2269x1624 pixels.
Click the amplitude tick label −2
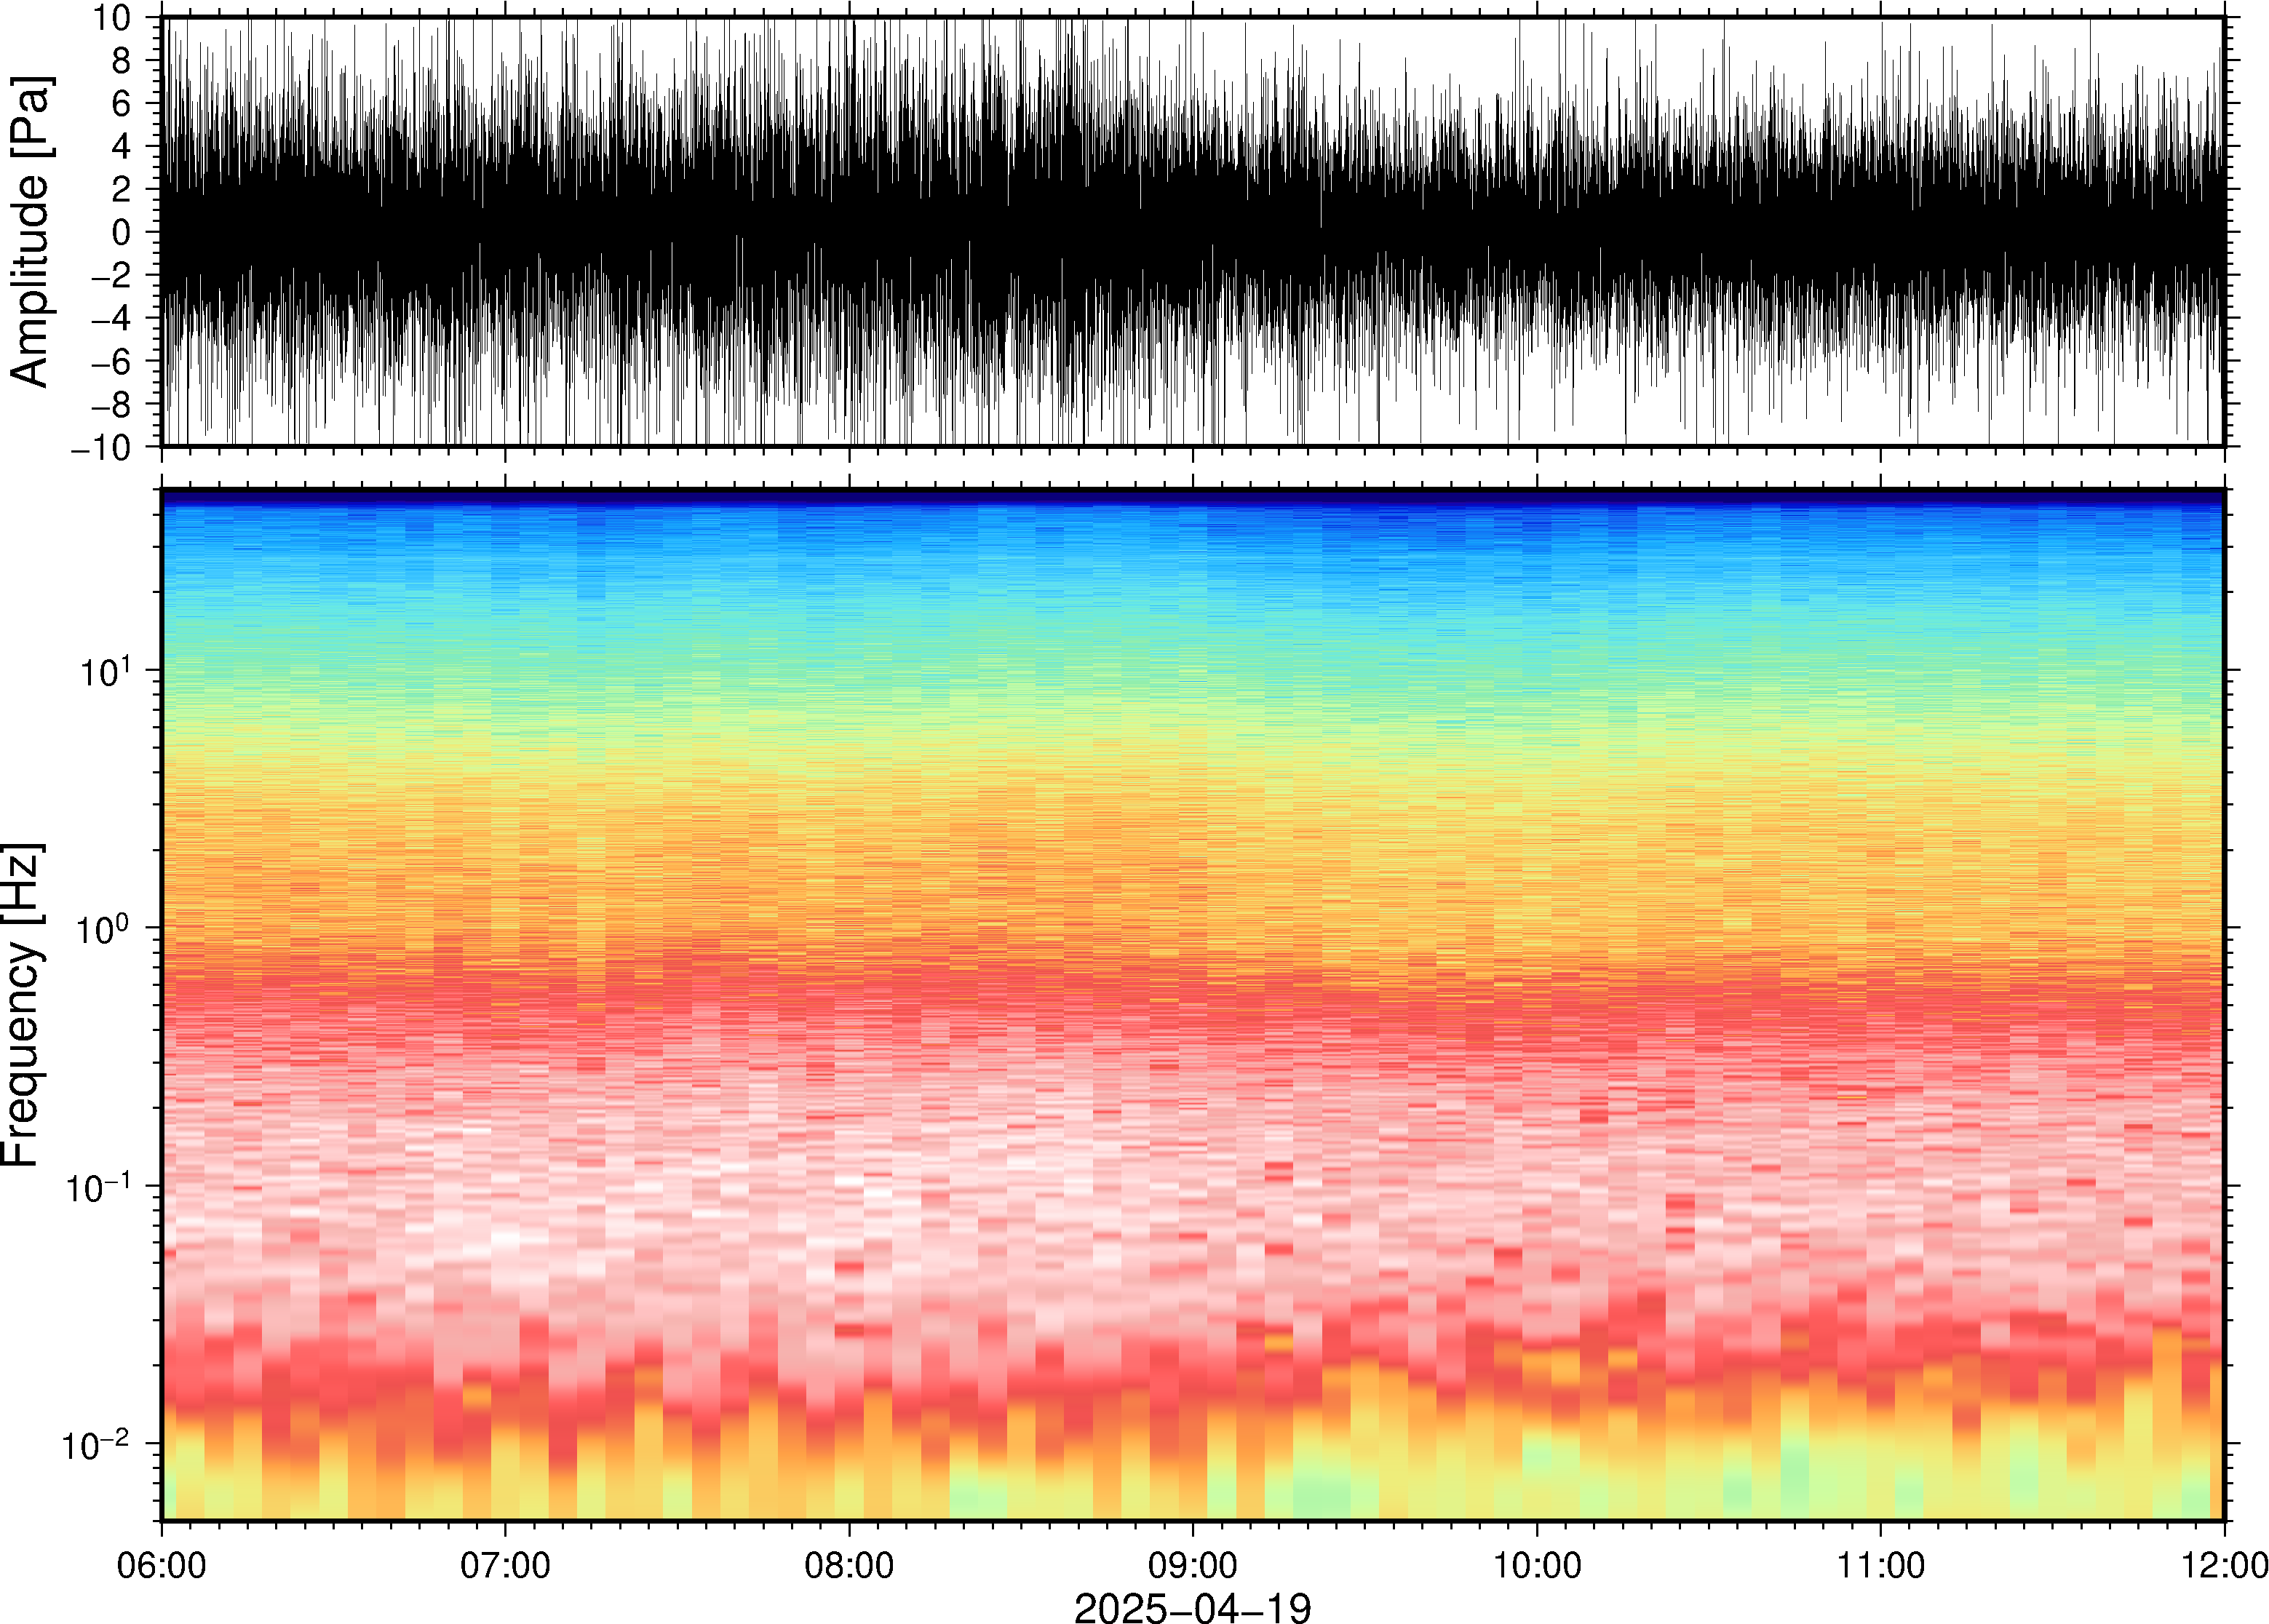point(111,275)
